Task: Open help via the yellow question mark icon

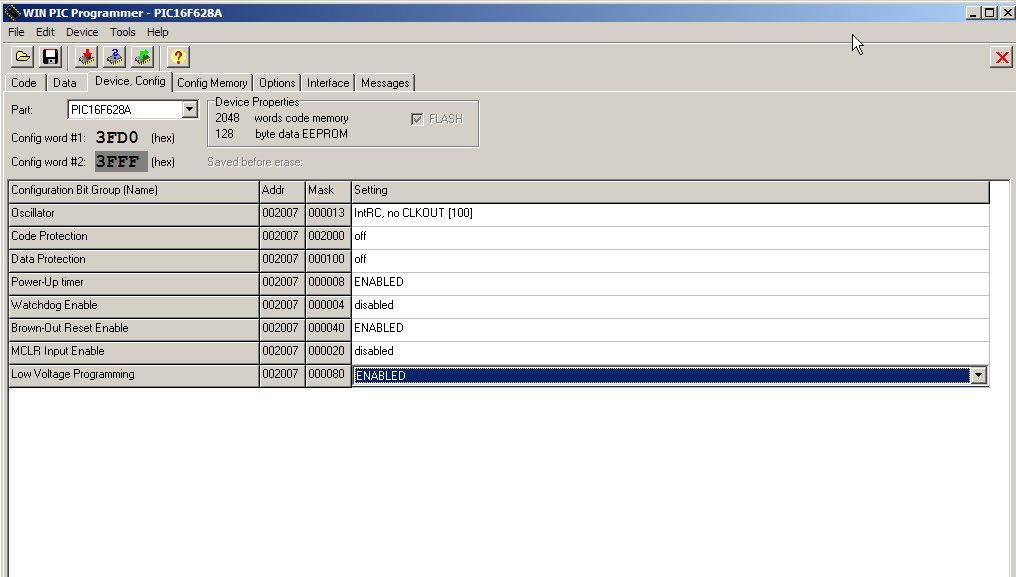Action: pyautogui.click(x=178, y=57)
